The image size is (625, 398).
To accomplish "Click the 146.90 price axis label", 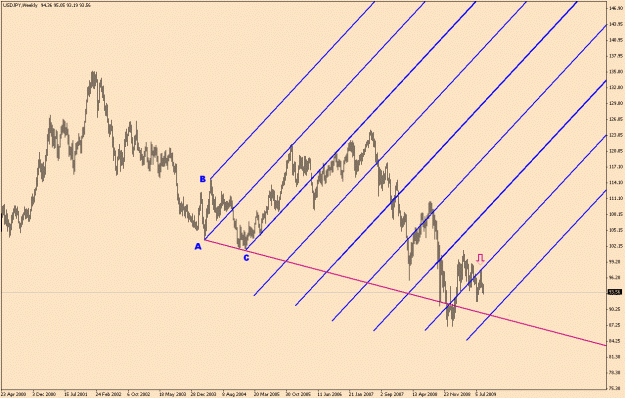I will pyautogui.click(x=616, y=8).
